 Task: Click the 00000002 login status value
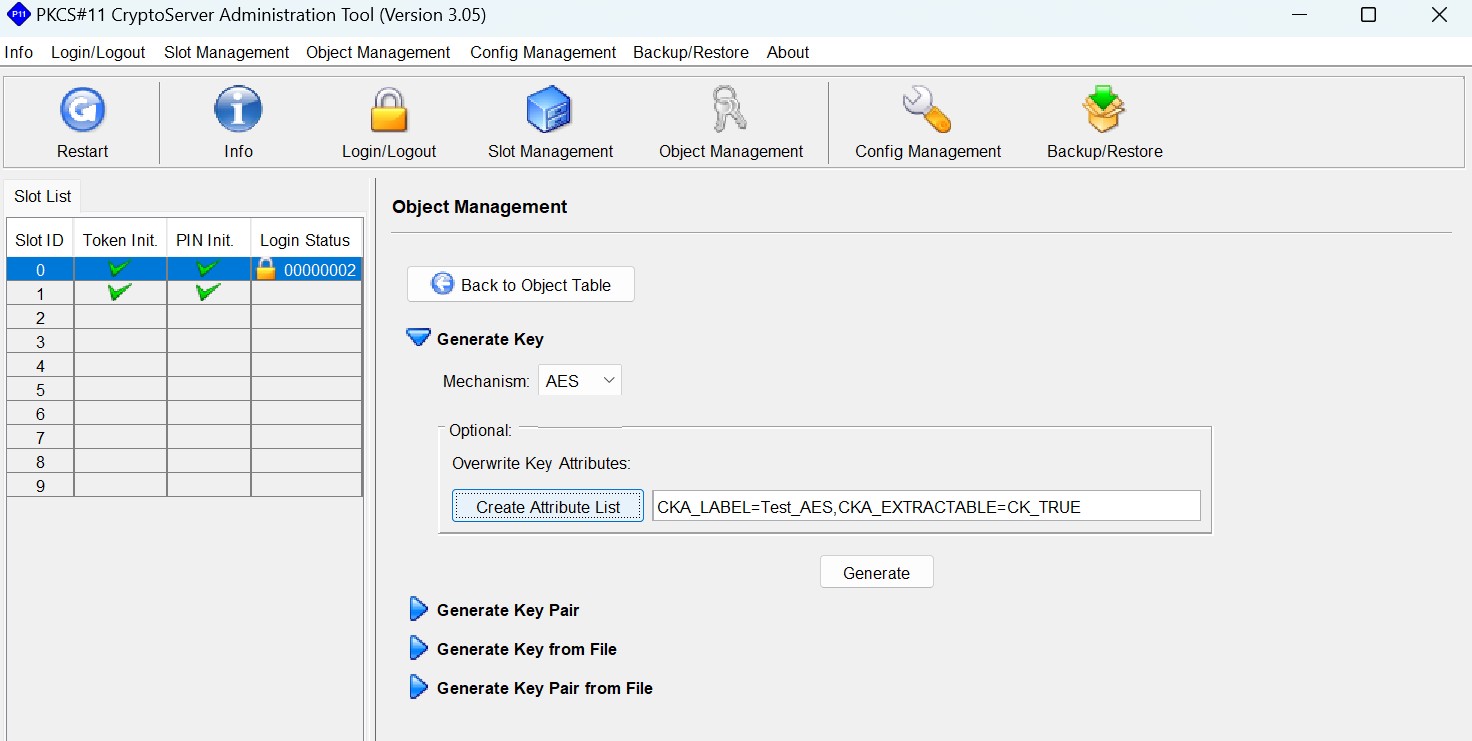[x=320, y=270]
